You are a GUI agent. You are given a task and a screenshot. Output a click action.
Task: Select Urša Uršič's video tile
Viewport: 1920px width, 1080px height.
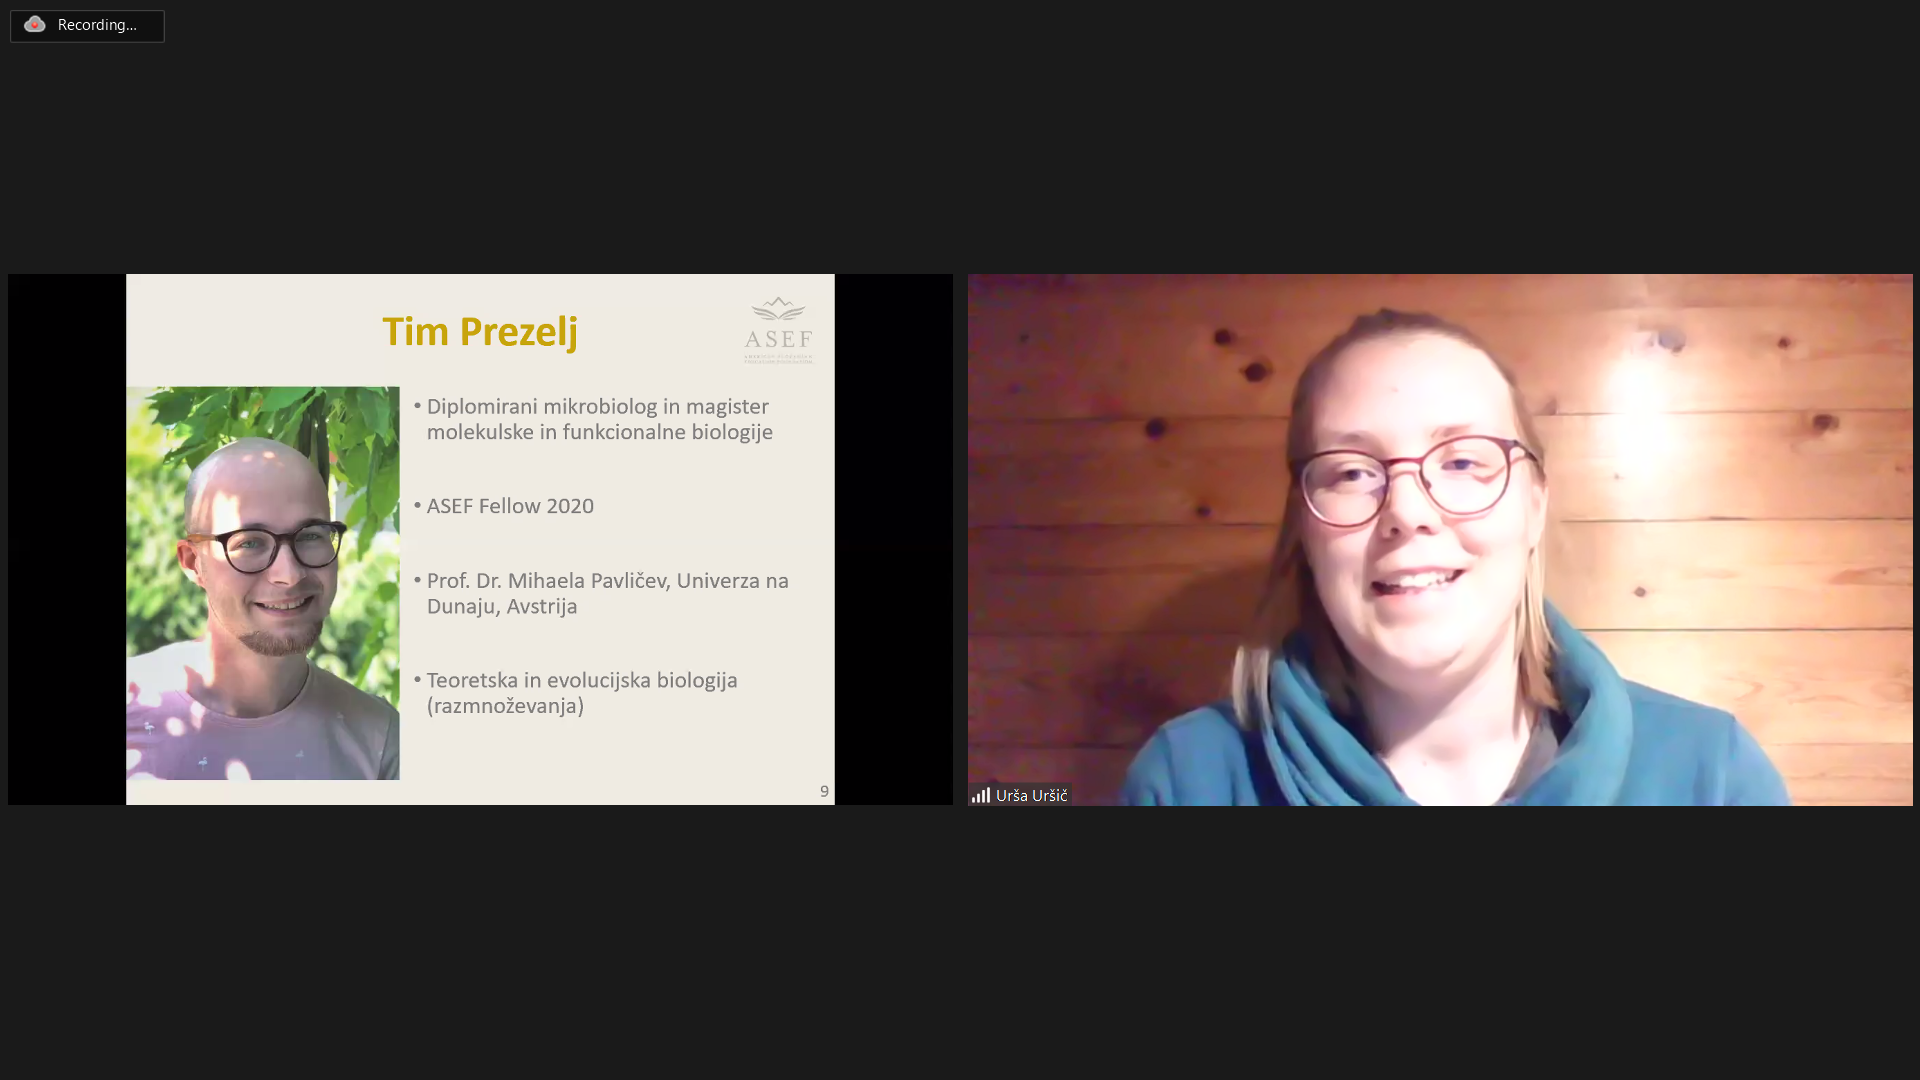pyautogui.click(x=1440, y=539)
